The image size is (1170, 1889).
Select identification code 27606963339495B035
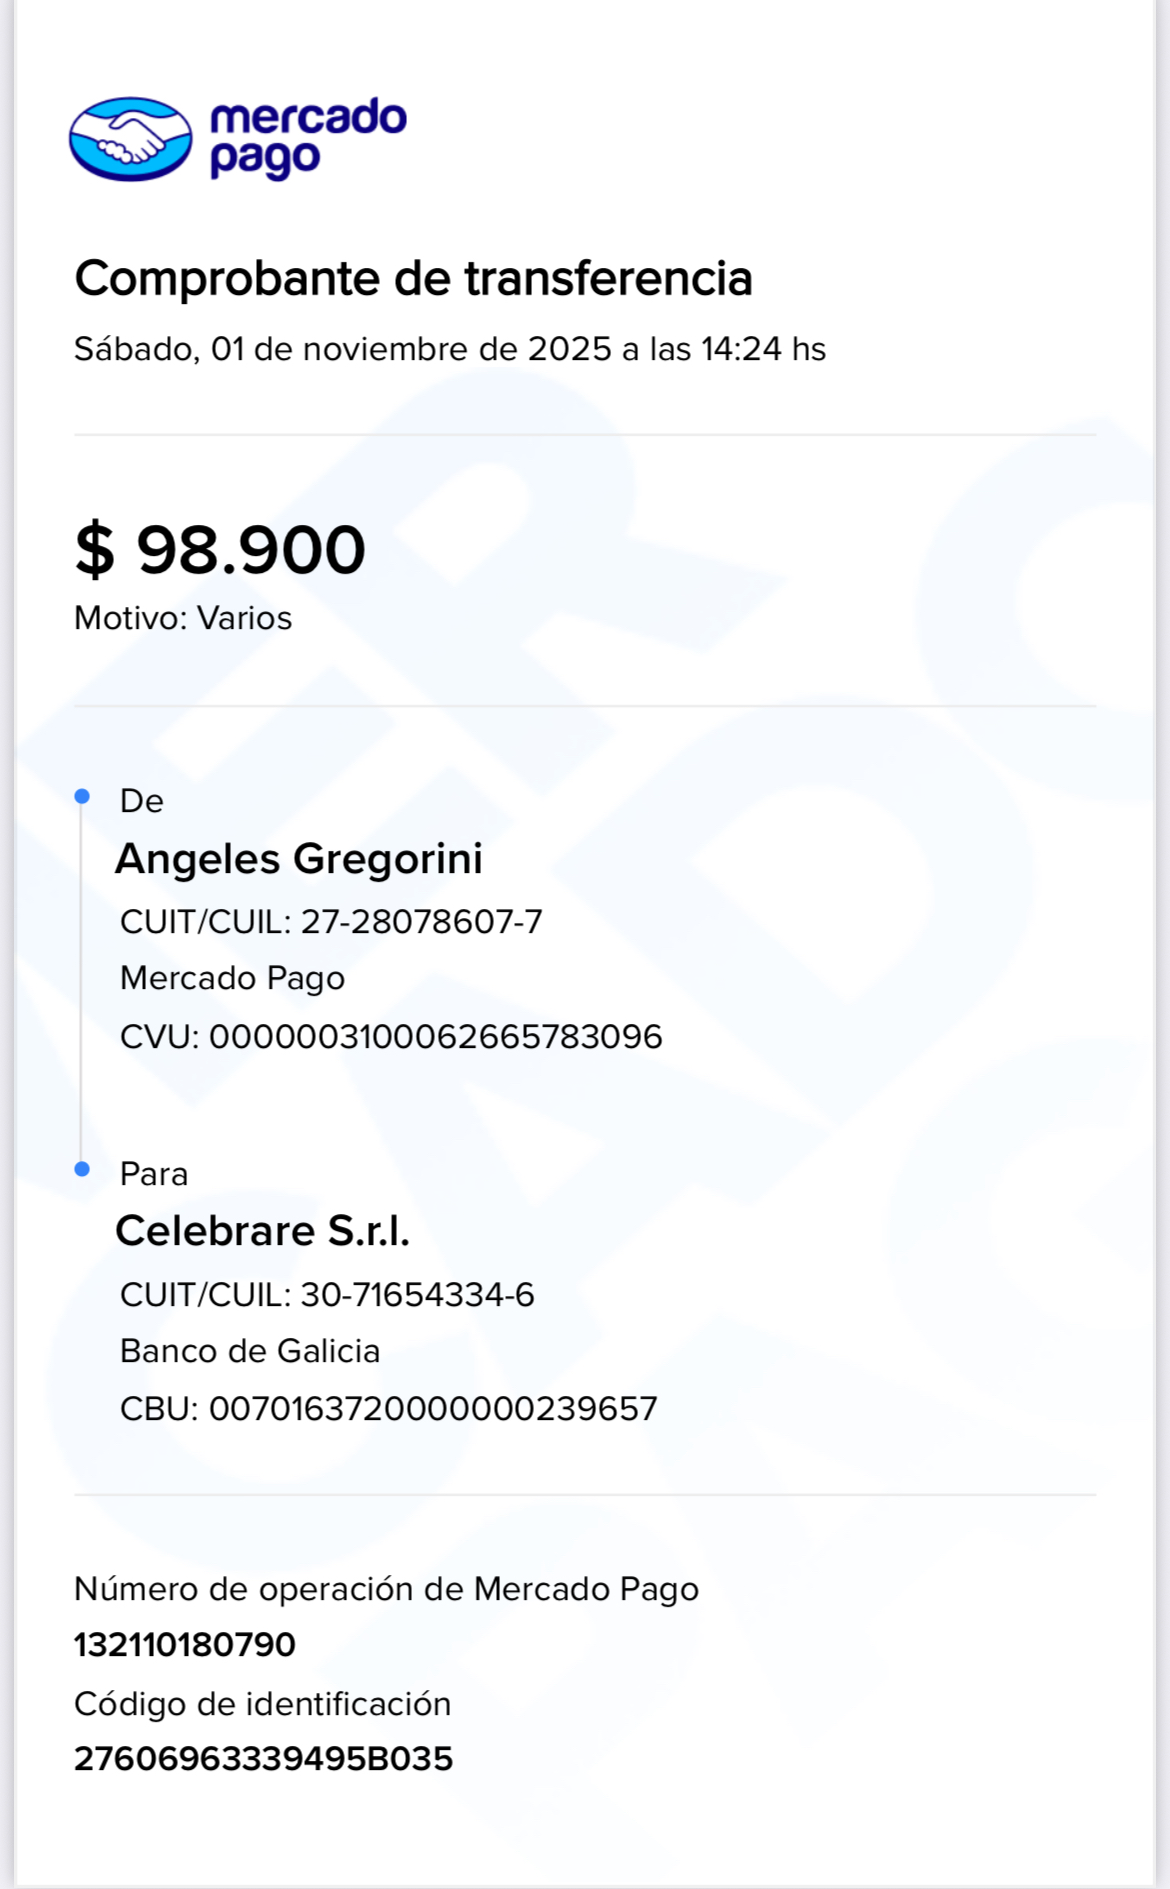pyautogui.click(x=264, y=1759)
